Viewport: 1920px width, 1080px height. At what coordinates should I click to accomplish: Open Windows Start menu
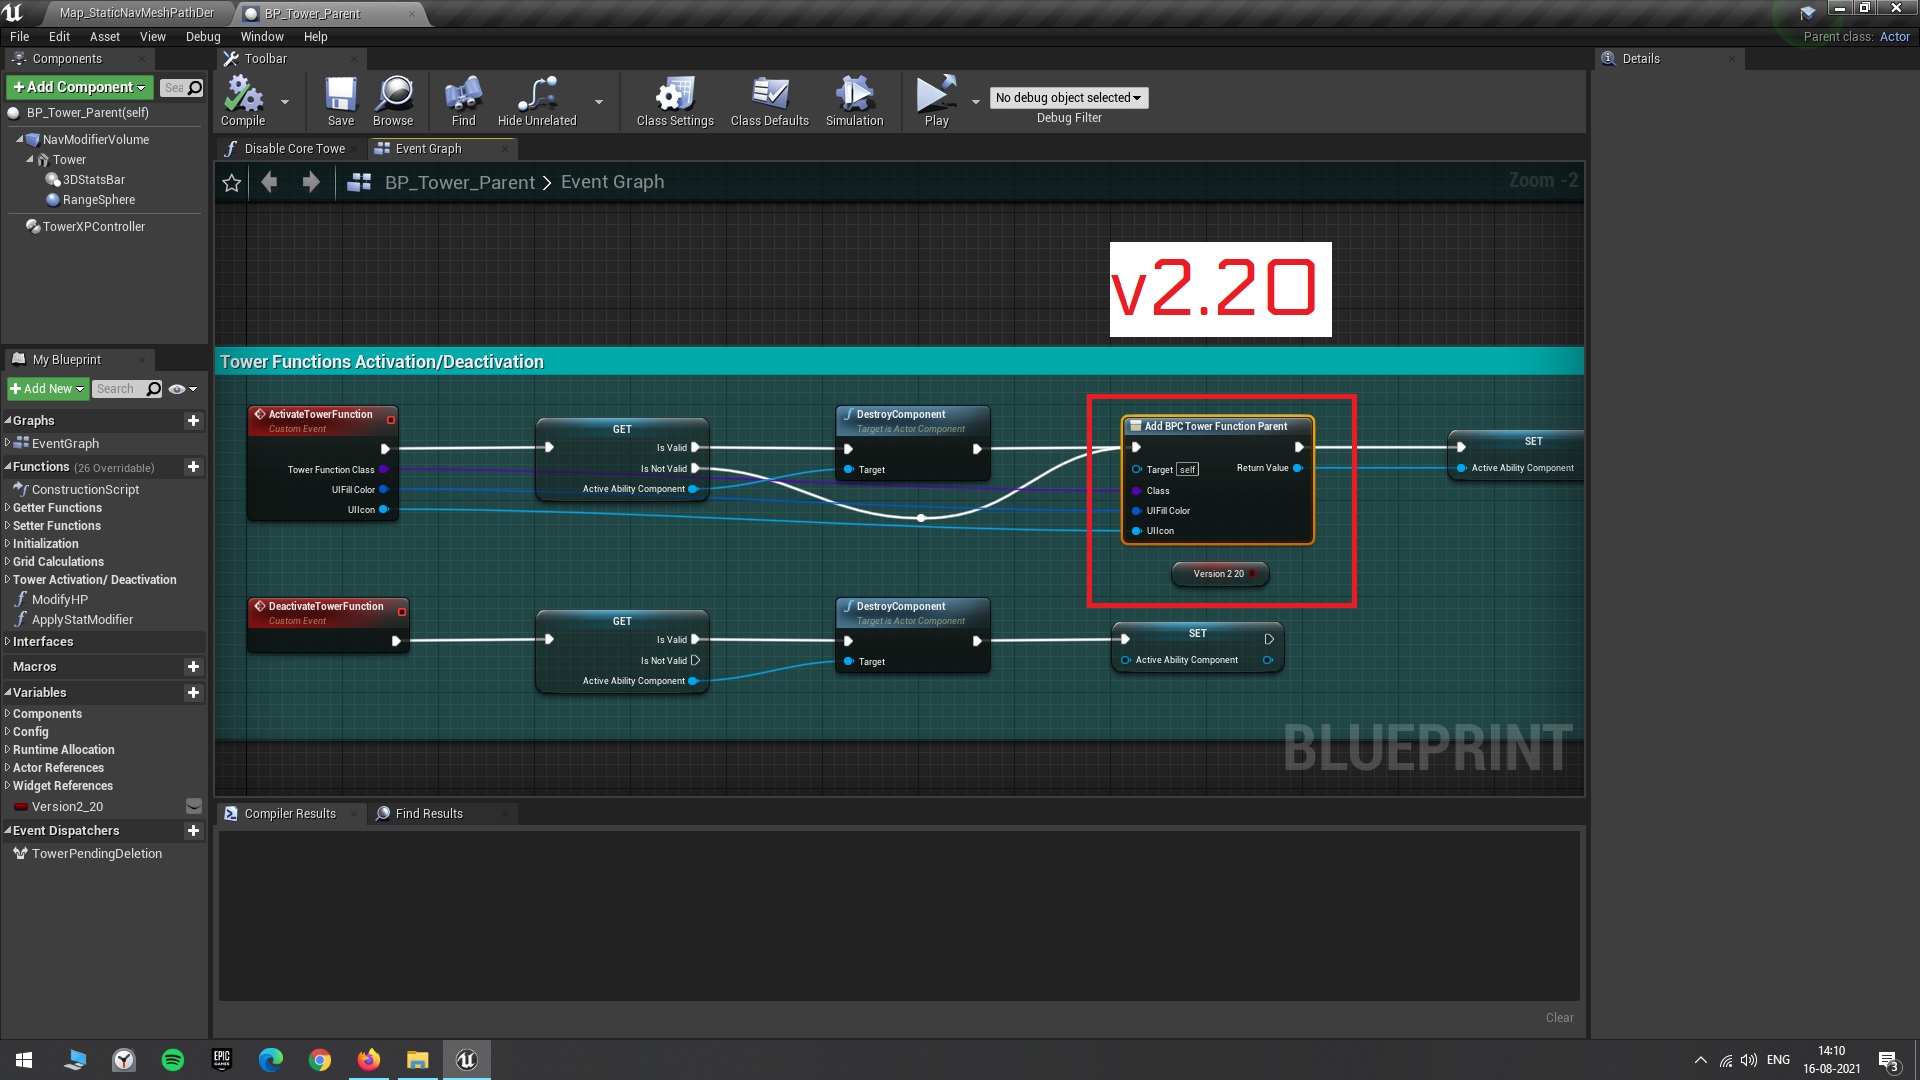(x=25, y=1059)
